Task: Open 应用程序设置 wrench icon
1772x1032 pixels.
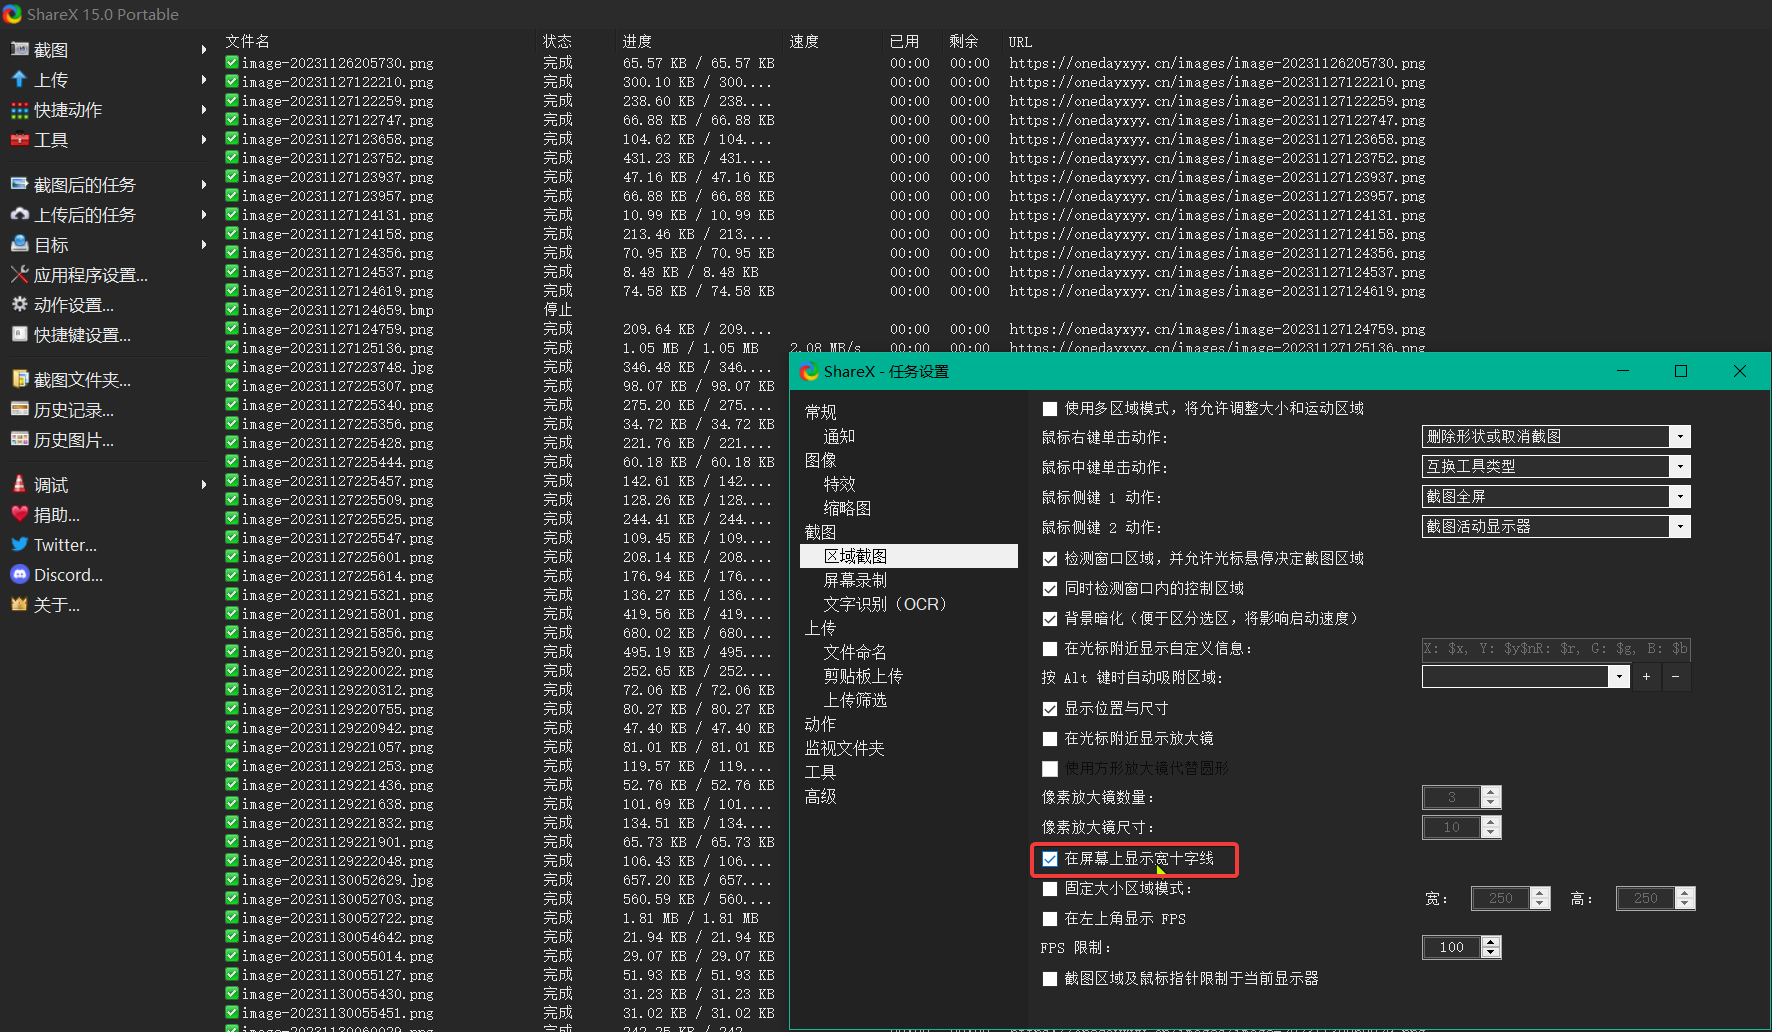Action: pyautogui.click(x=19, y=274)
